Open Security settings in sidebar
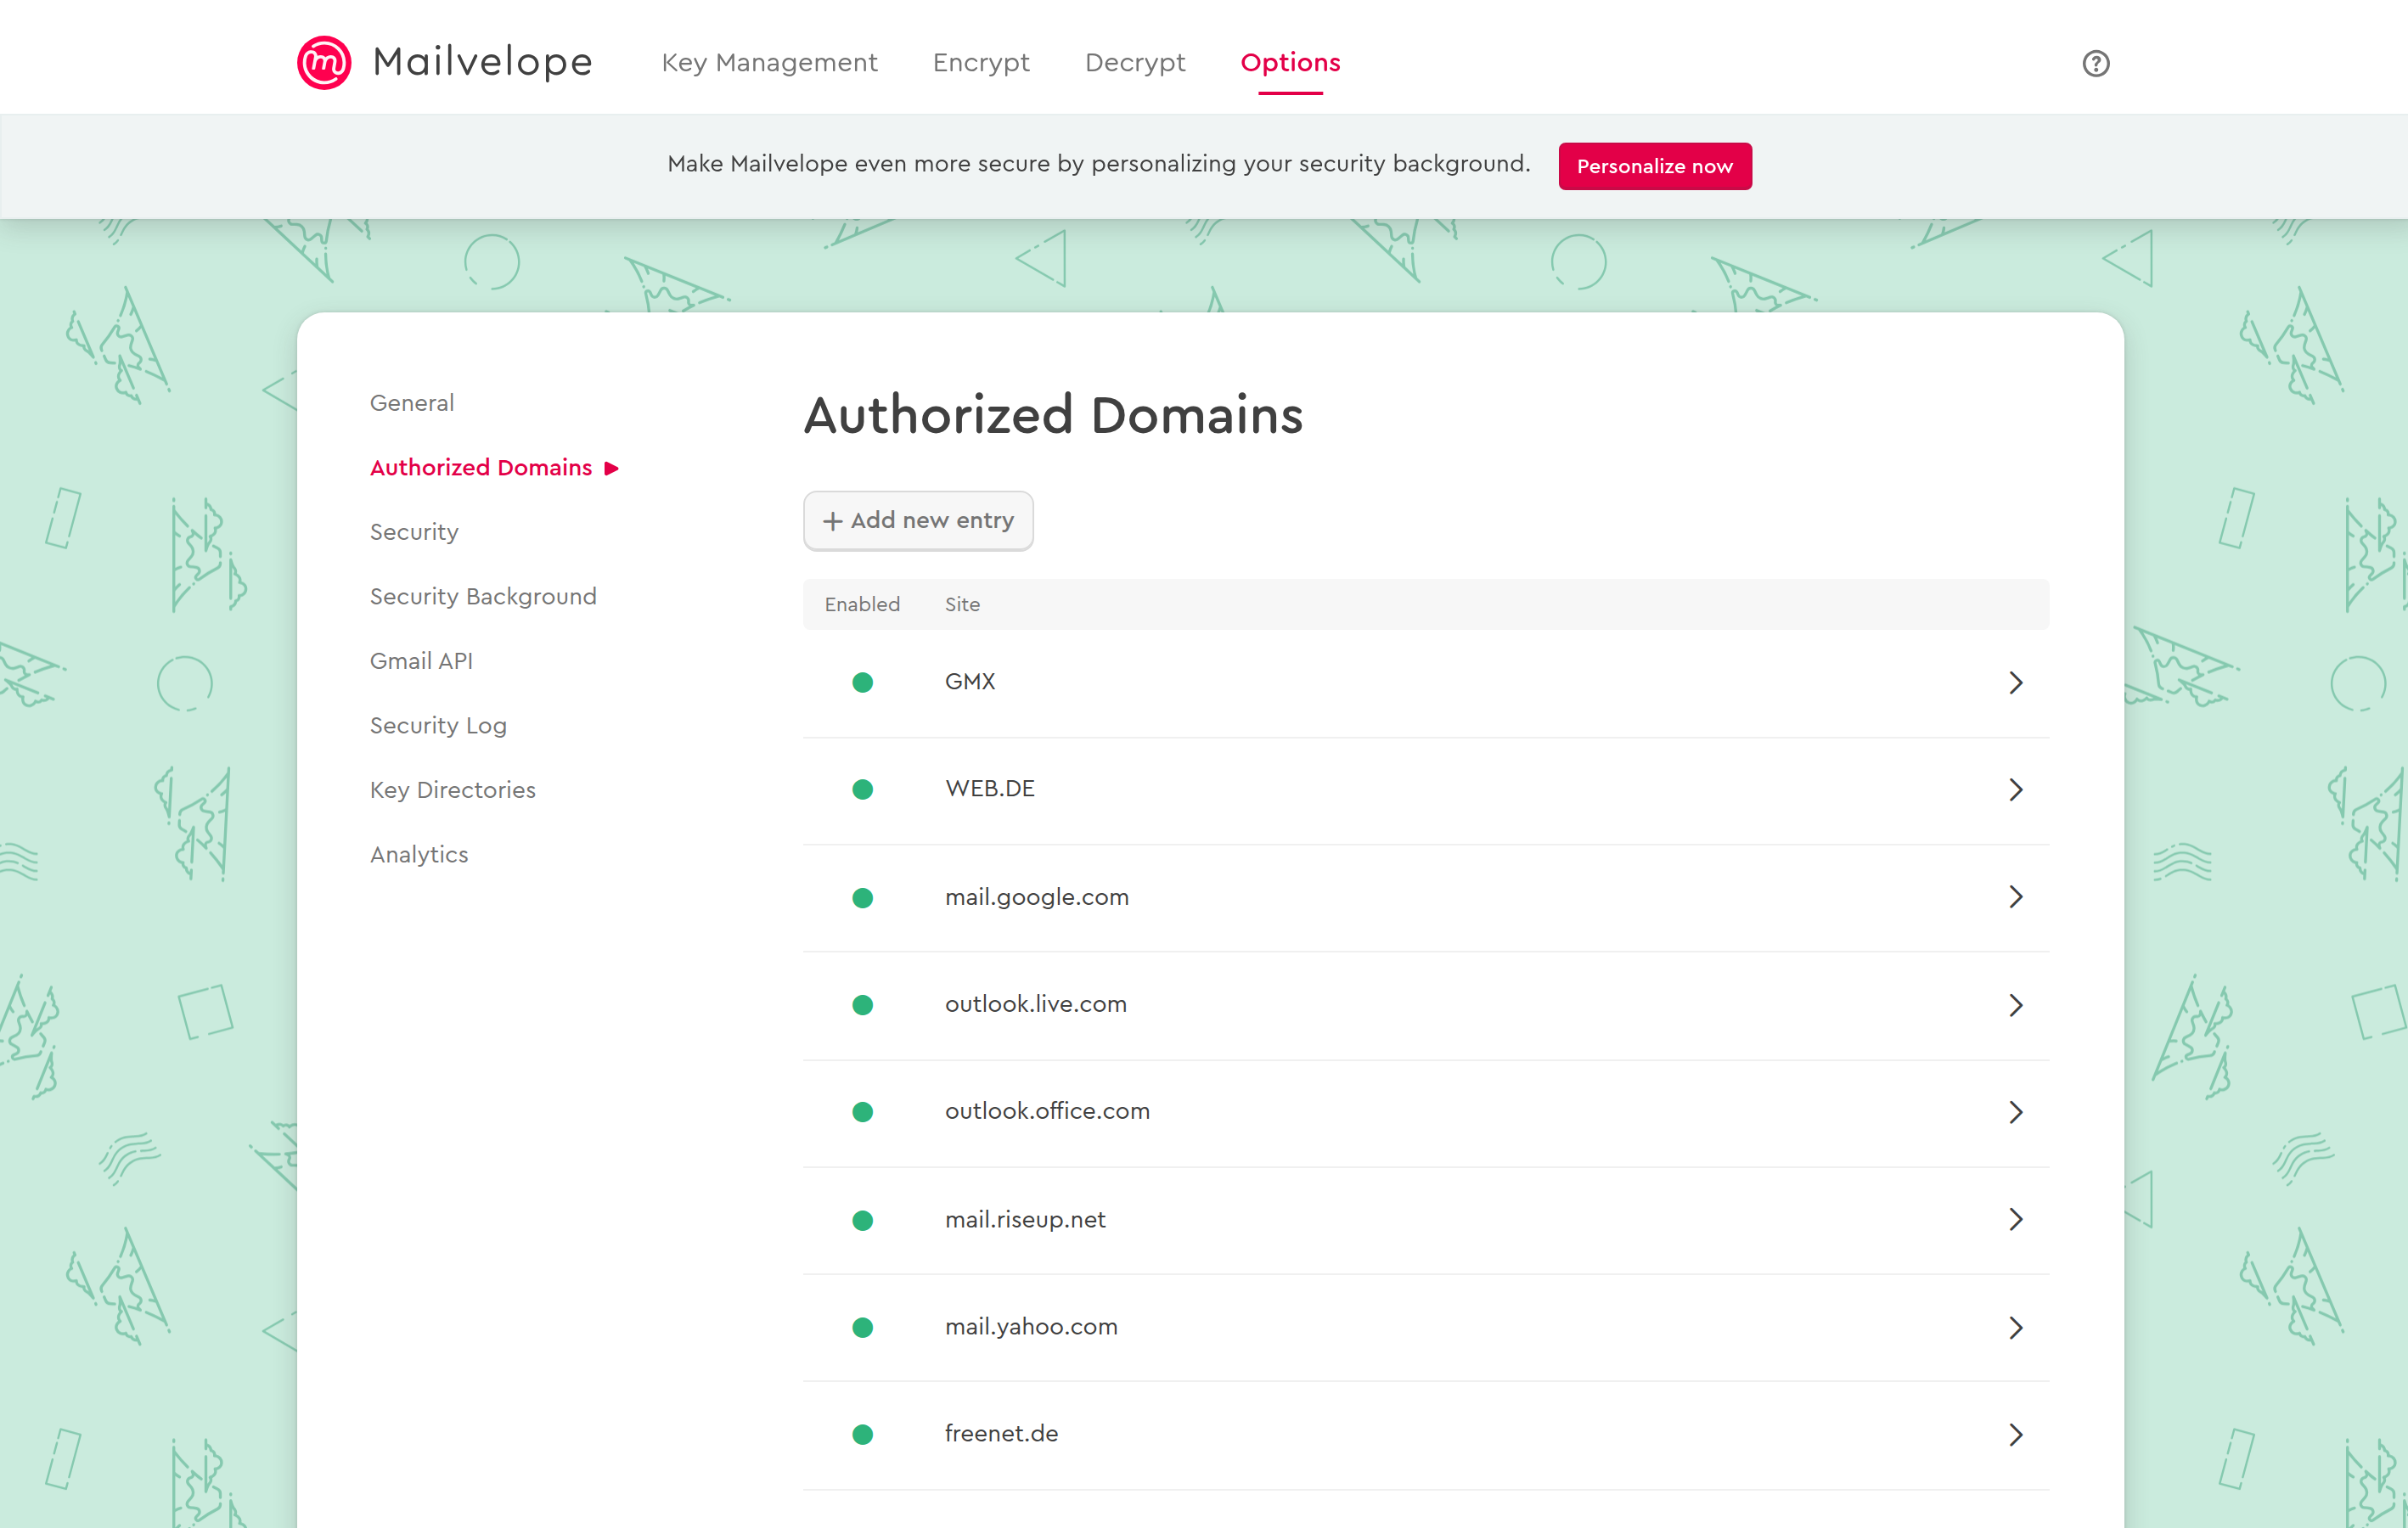This screenshot has width=2408, height=1528. [414, 532]
